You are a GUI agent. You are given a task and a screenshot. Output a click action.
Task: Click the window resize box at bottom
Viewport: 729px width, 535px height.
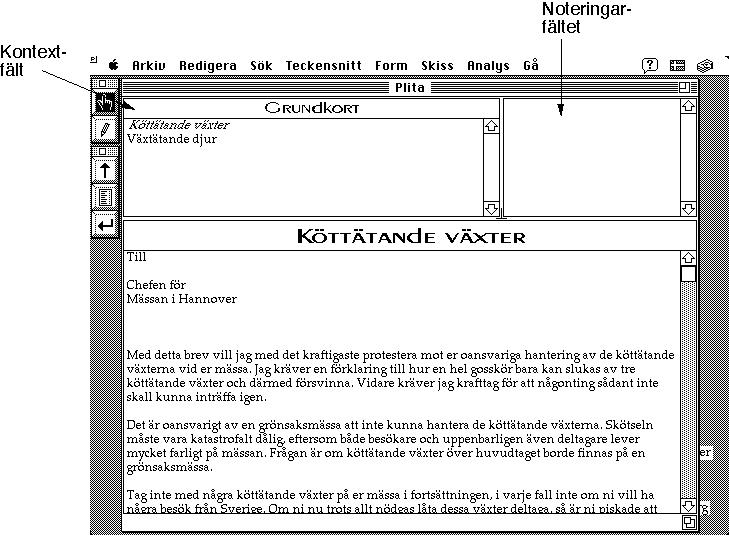689,522
